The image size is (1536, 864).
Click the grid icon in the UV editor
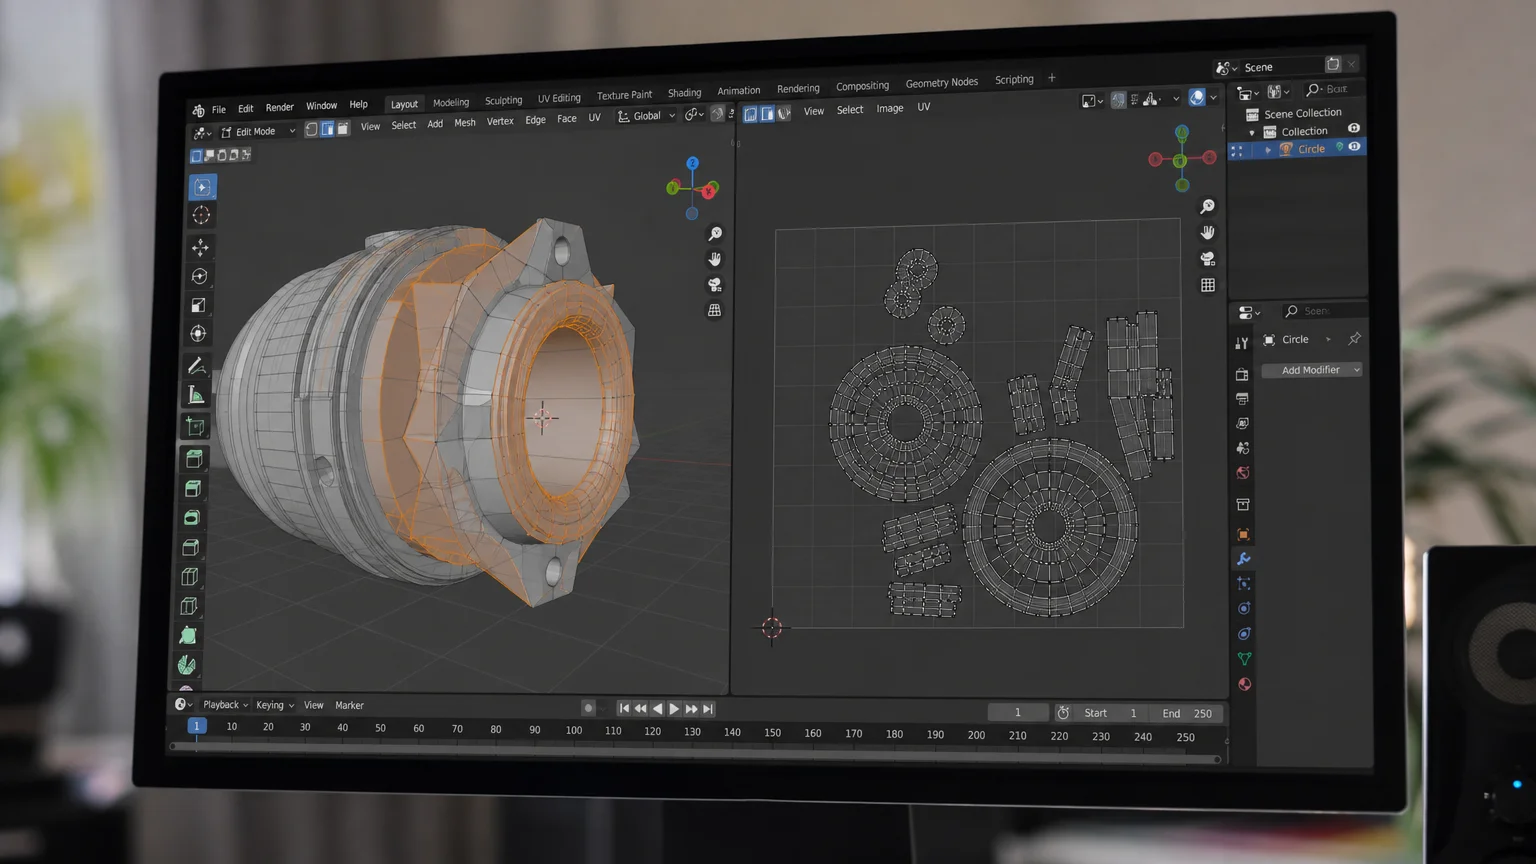click(x=1208, y=285)
